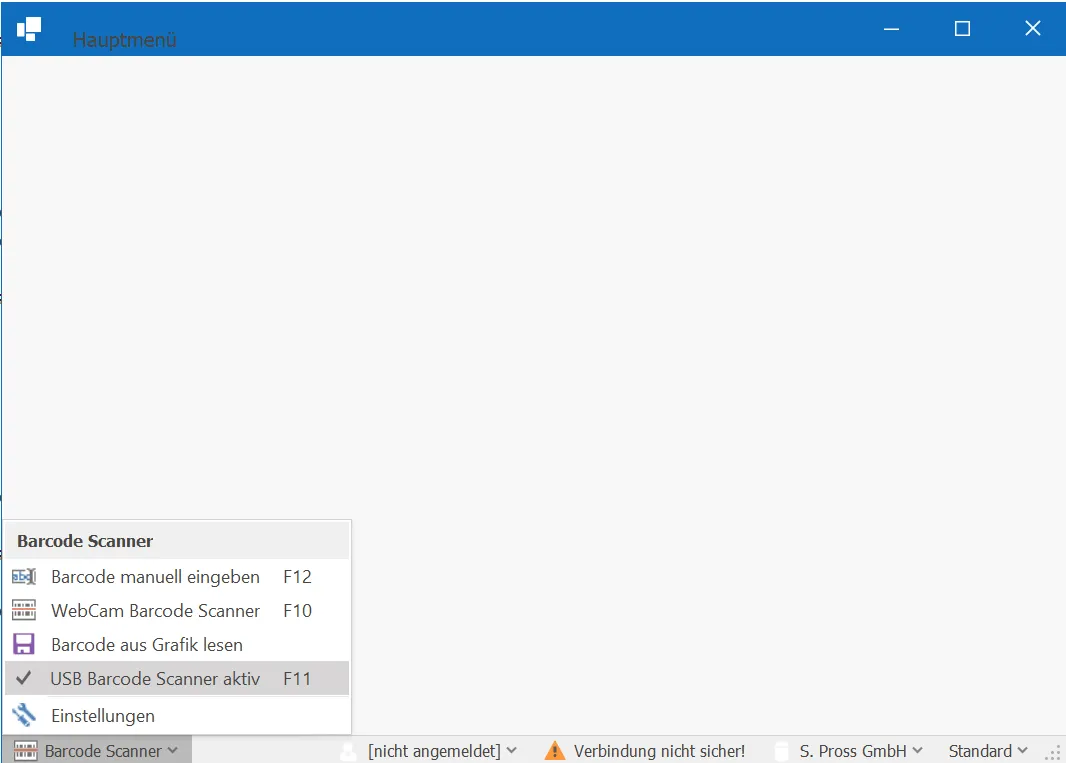
Task: Expand the nicht angemeldet dropdown
Action: (x=442, y=751)
